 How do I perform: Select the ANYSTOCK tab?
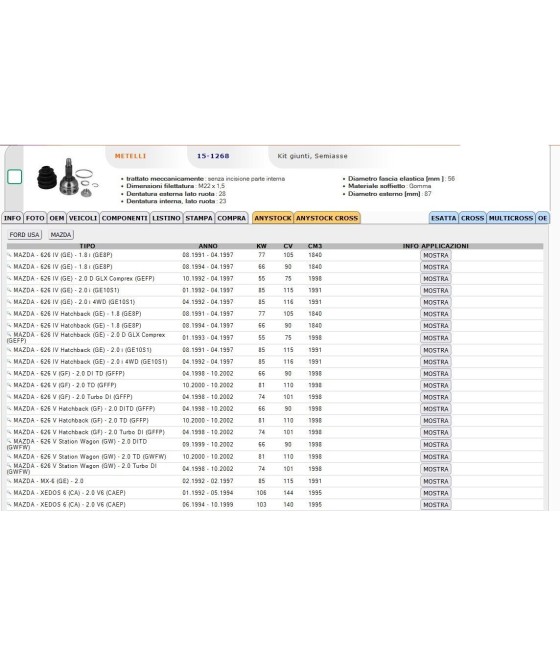273,218
